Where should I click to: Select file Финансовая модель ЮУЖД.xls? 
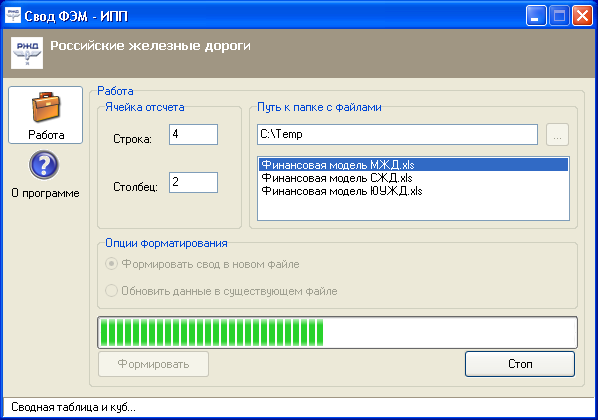[x=413, y=191]
